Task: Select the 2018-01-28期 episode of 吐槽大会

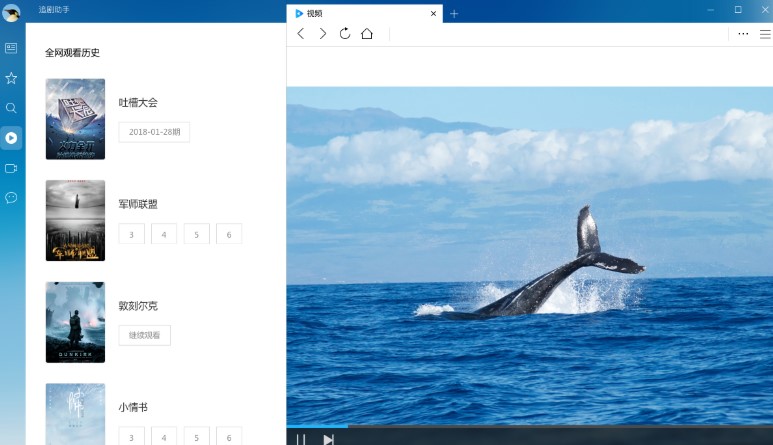Action: click(154, 132)
